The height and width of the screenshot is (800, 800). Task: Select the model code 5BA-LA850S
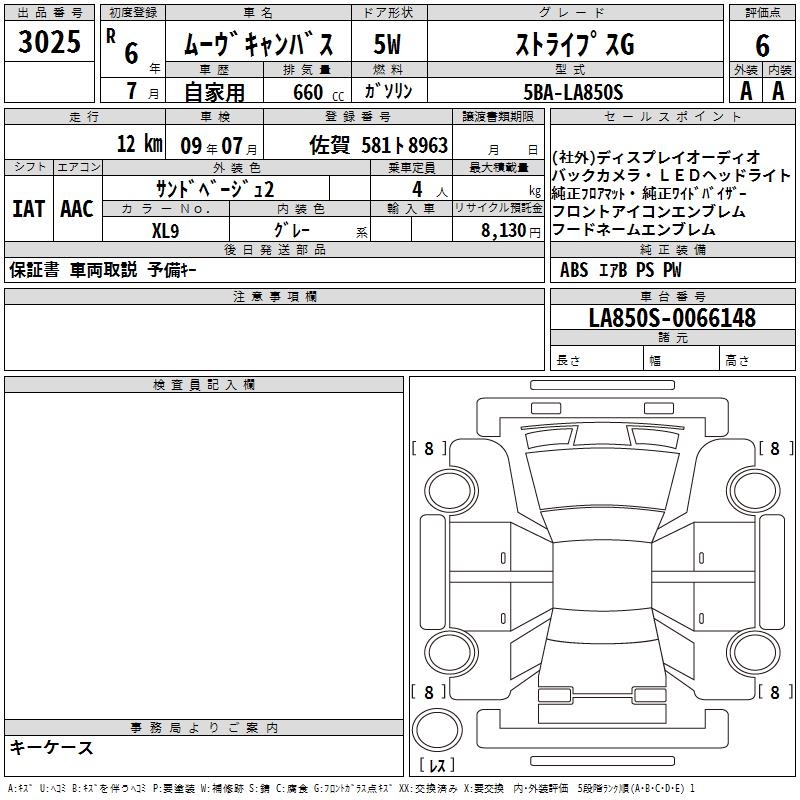click(x=573, y=92)
